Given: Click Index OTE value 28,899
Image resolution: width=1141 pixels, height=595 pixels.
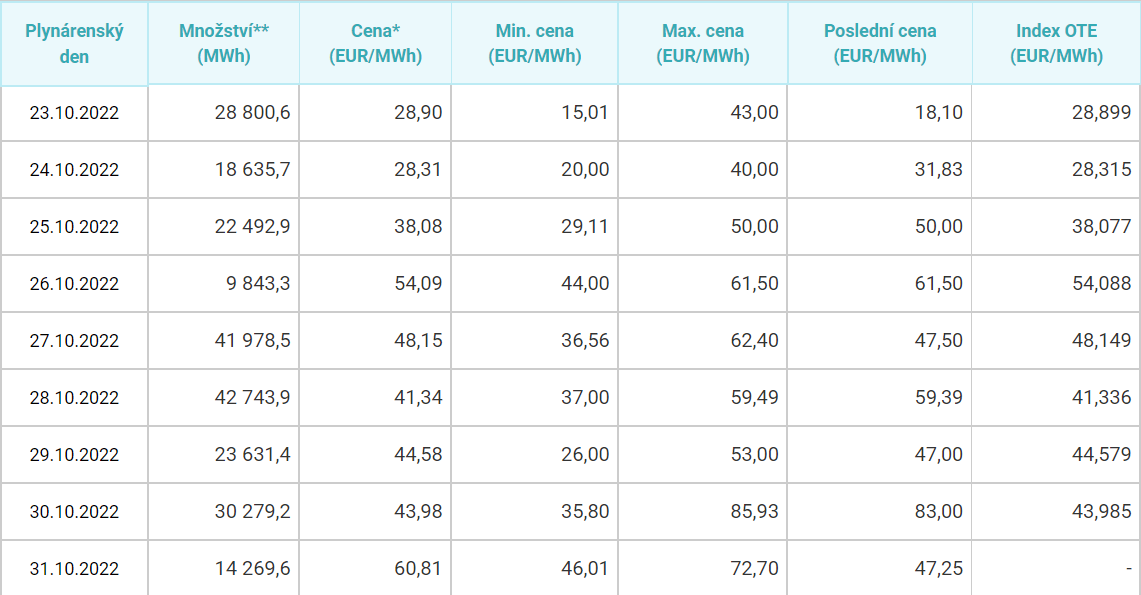Looking at the screenshot, I should [1056, 113].
